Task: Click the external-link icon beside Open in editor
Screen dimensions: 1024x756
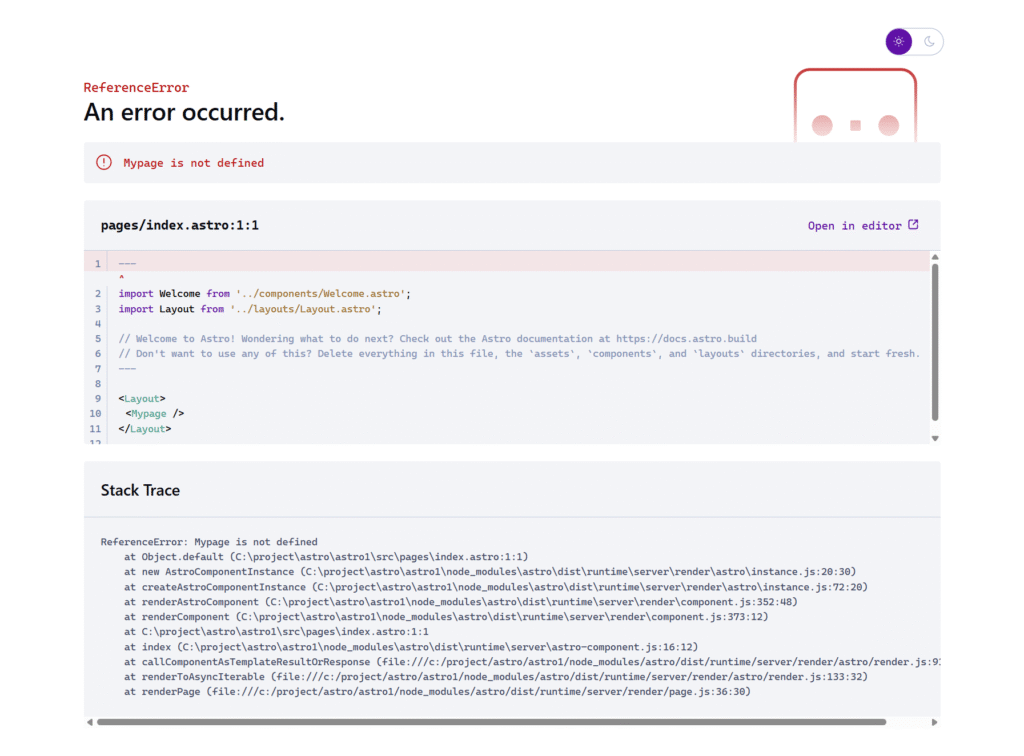Action: point(913,225)
